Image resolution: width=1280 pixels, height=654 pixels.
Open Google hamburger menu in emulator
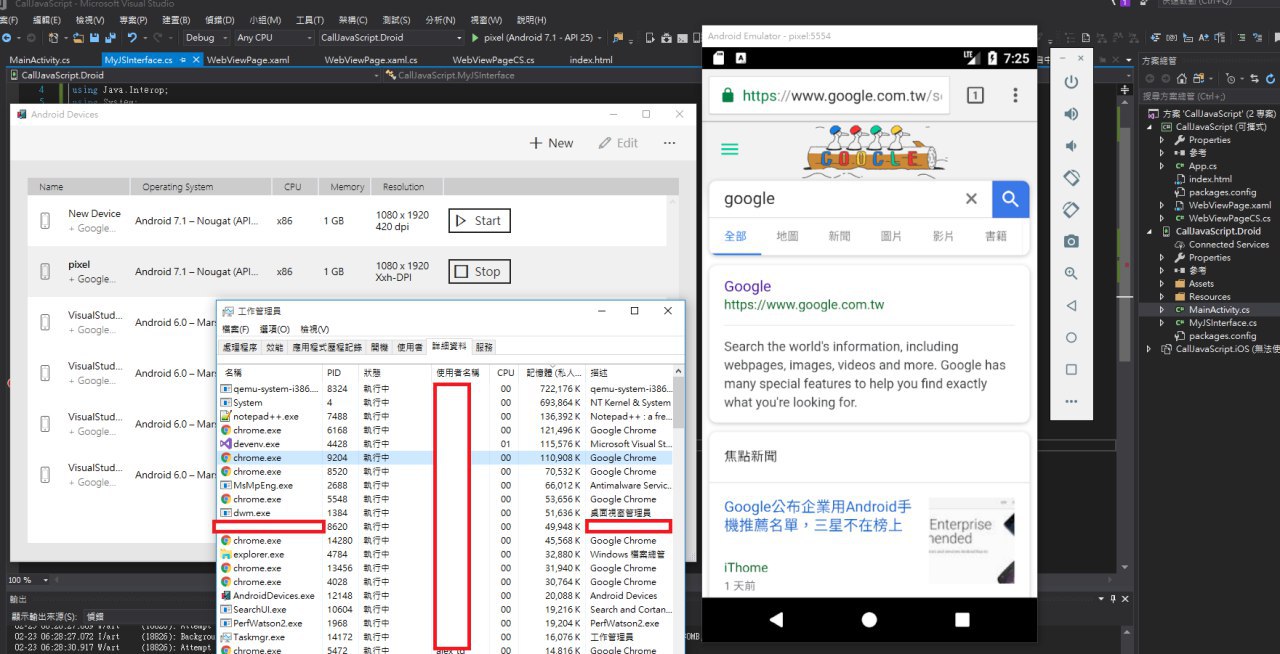(730, 149)
